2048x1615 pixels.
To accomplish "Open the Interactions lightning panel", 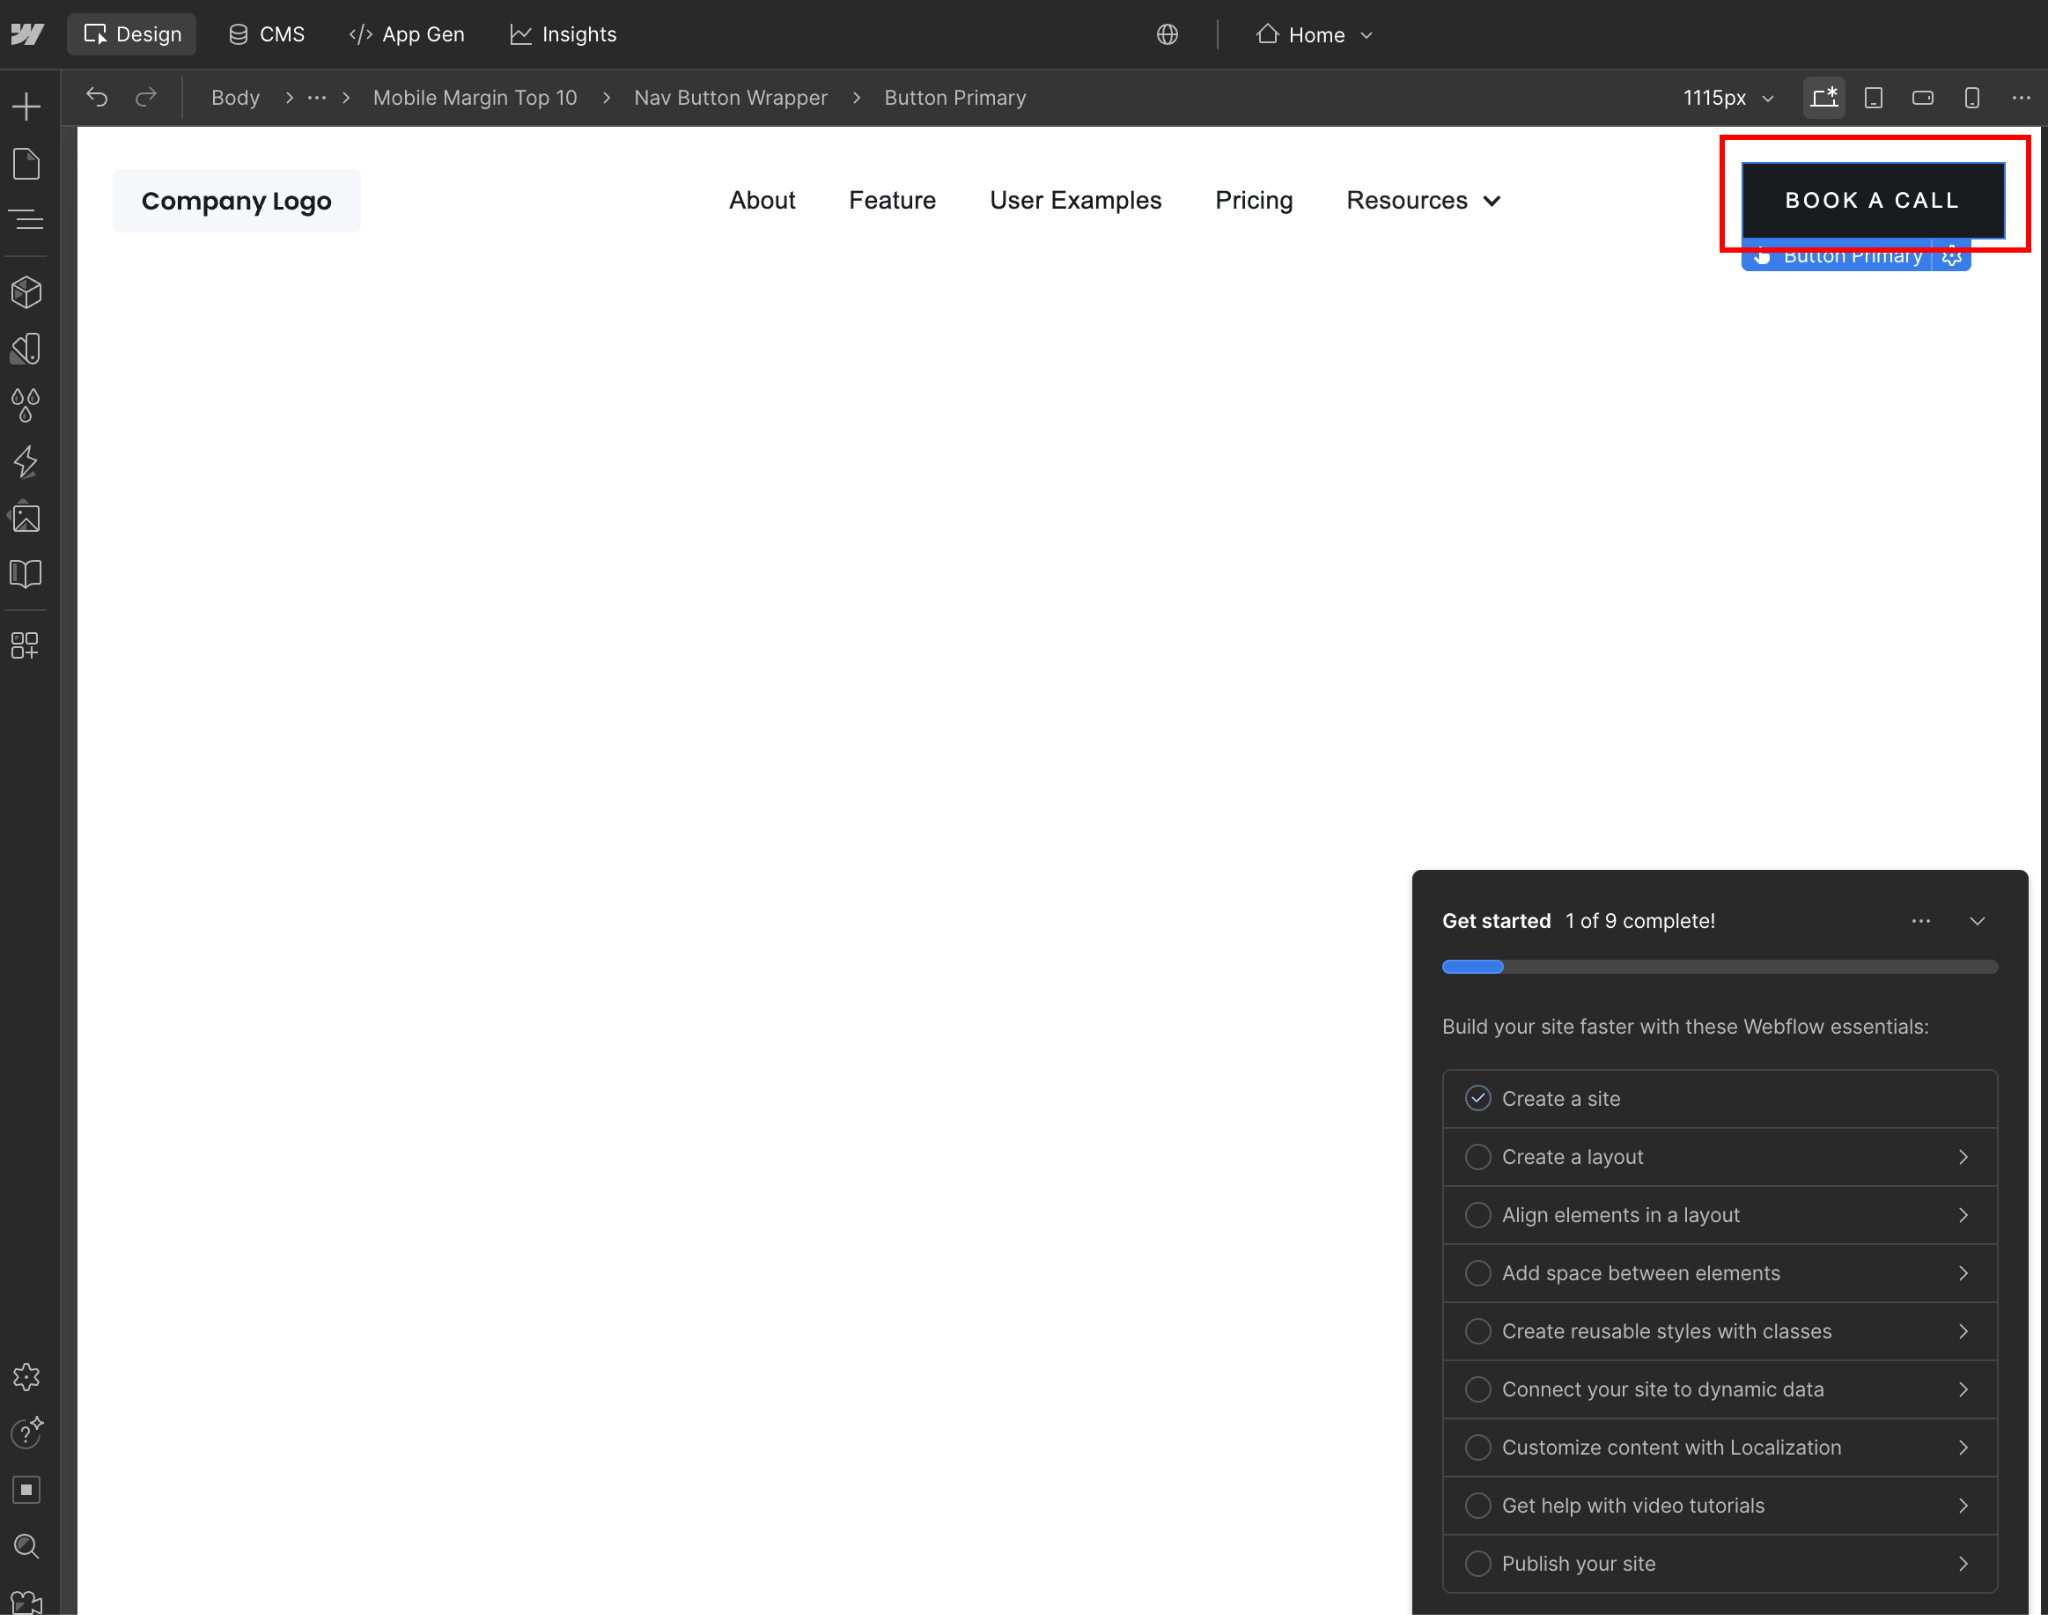I will tap(27, 462).
